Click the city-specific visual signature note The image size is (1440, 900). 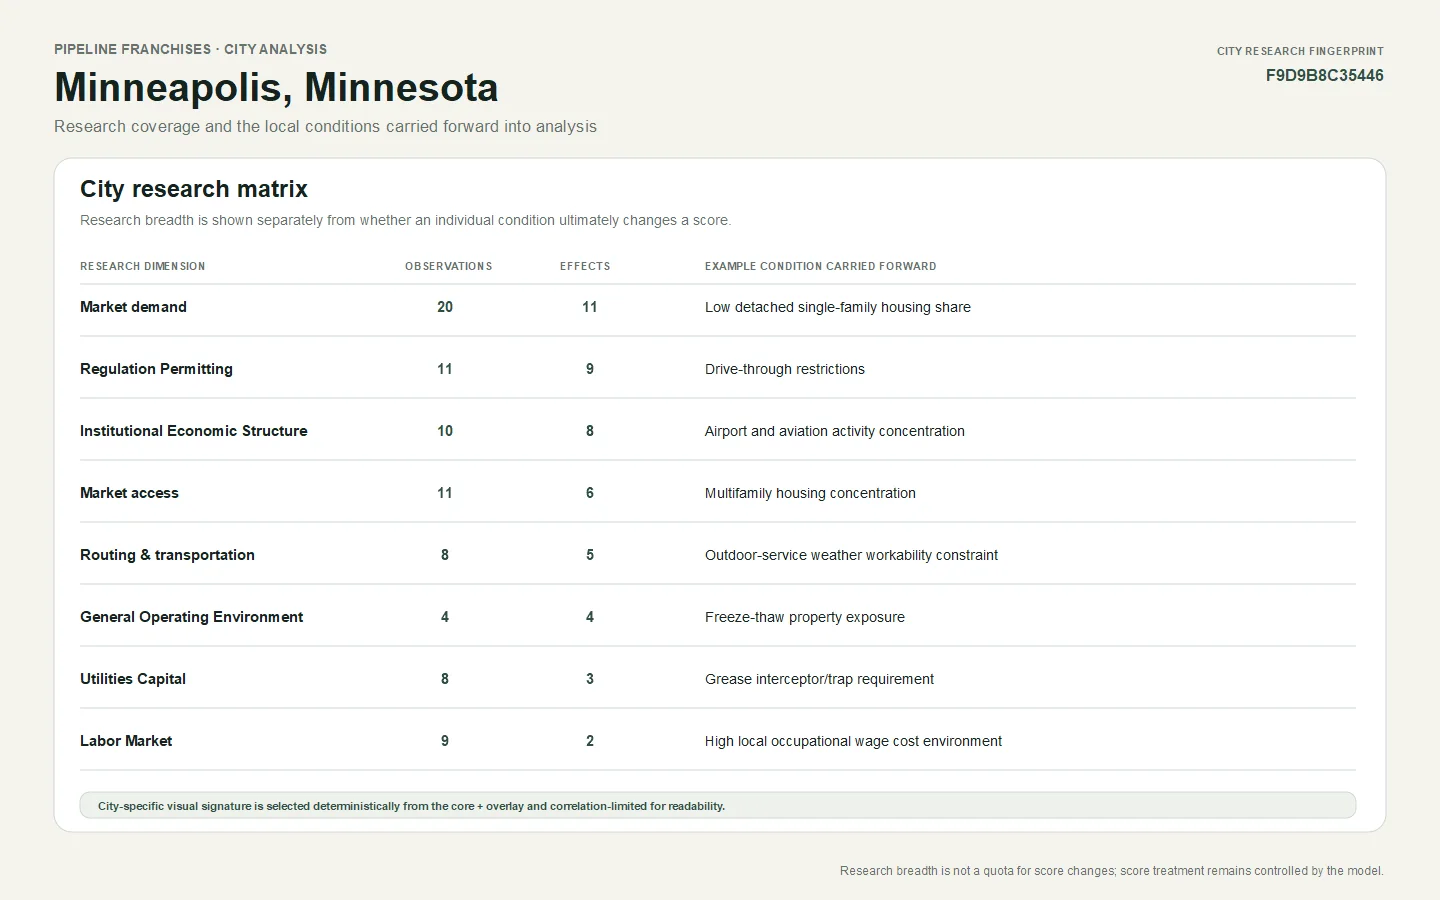(x=718, y=806)
